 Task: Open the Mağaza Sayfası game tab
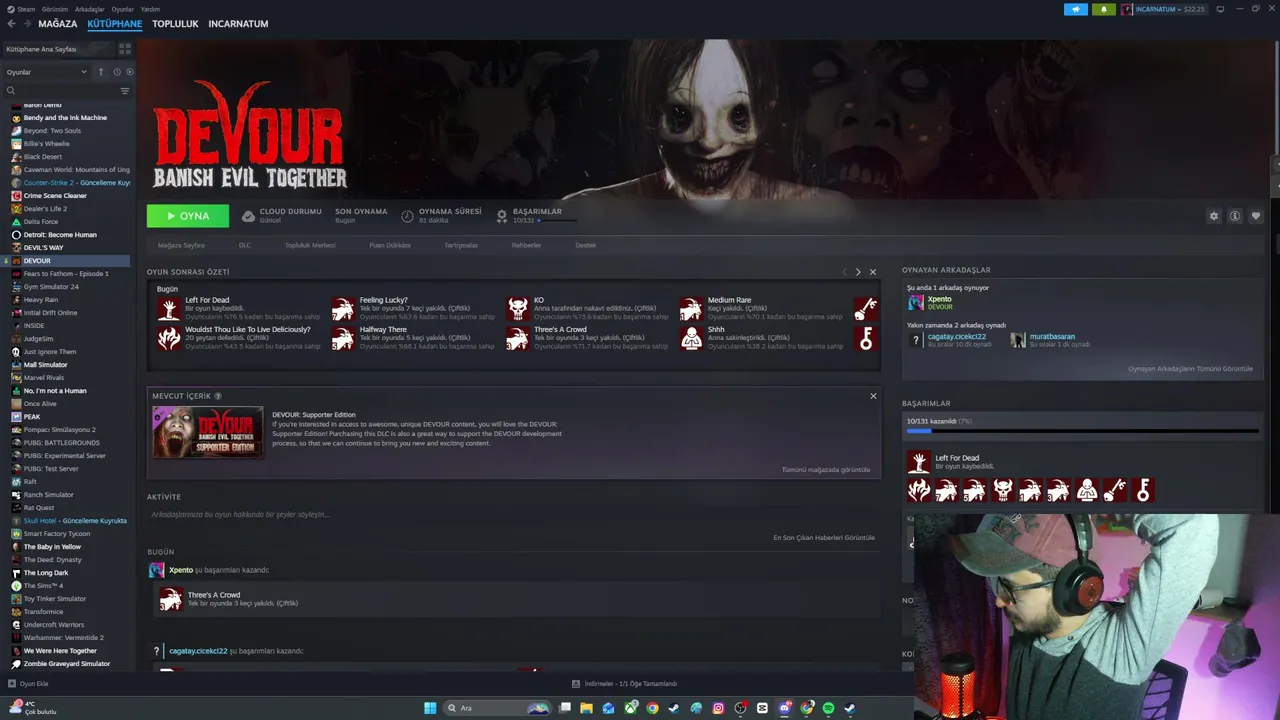181,245
